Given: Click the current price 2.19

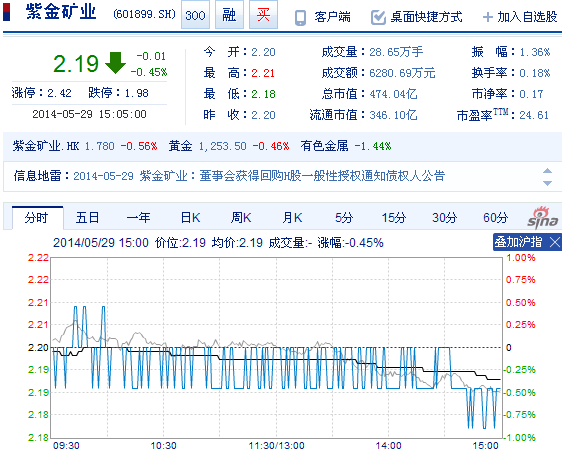Looking at the screenshot, I should [x=76, y=63].
